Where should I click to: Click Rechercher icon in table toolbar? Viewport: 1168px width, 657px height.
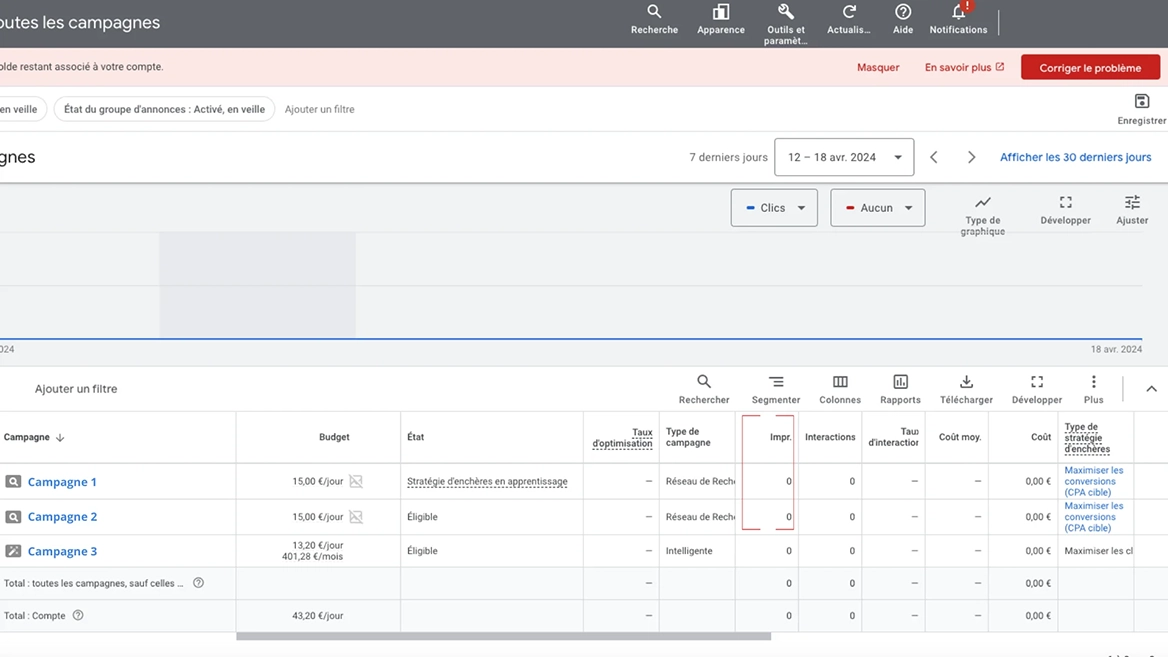click(704, 382)
